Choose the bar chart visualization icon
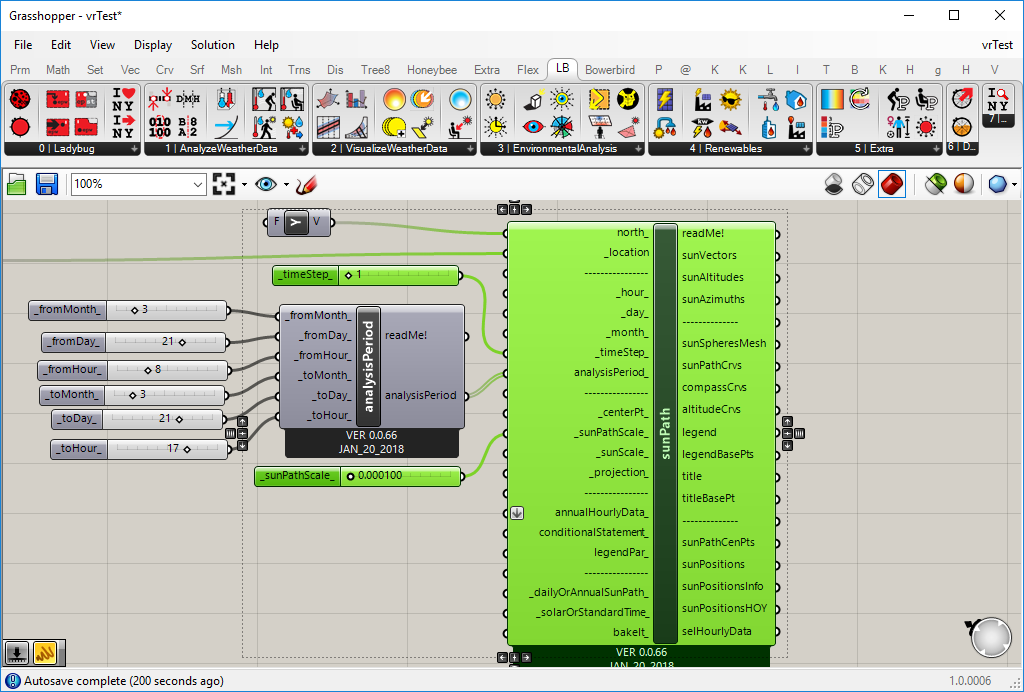The image size is (1024, 692). coord(357,99)
